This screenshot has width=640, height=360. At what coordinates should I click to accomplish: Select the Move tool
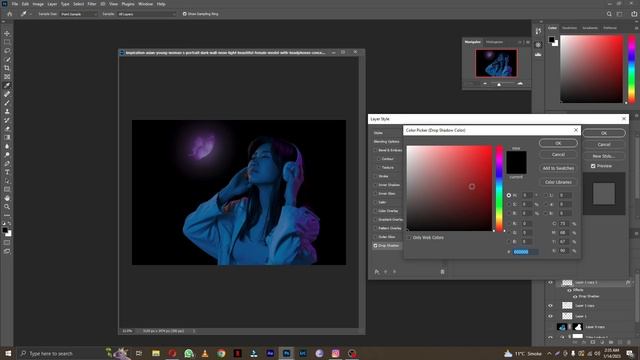(7, 33)
